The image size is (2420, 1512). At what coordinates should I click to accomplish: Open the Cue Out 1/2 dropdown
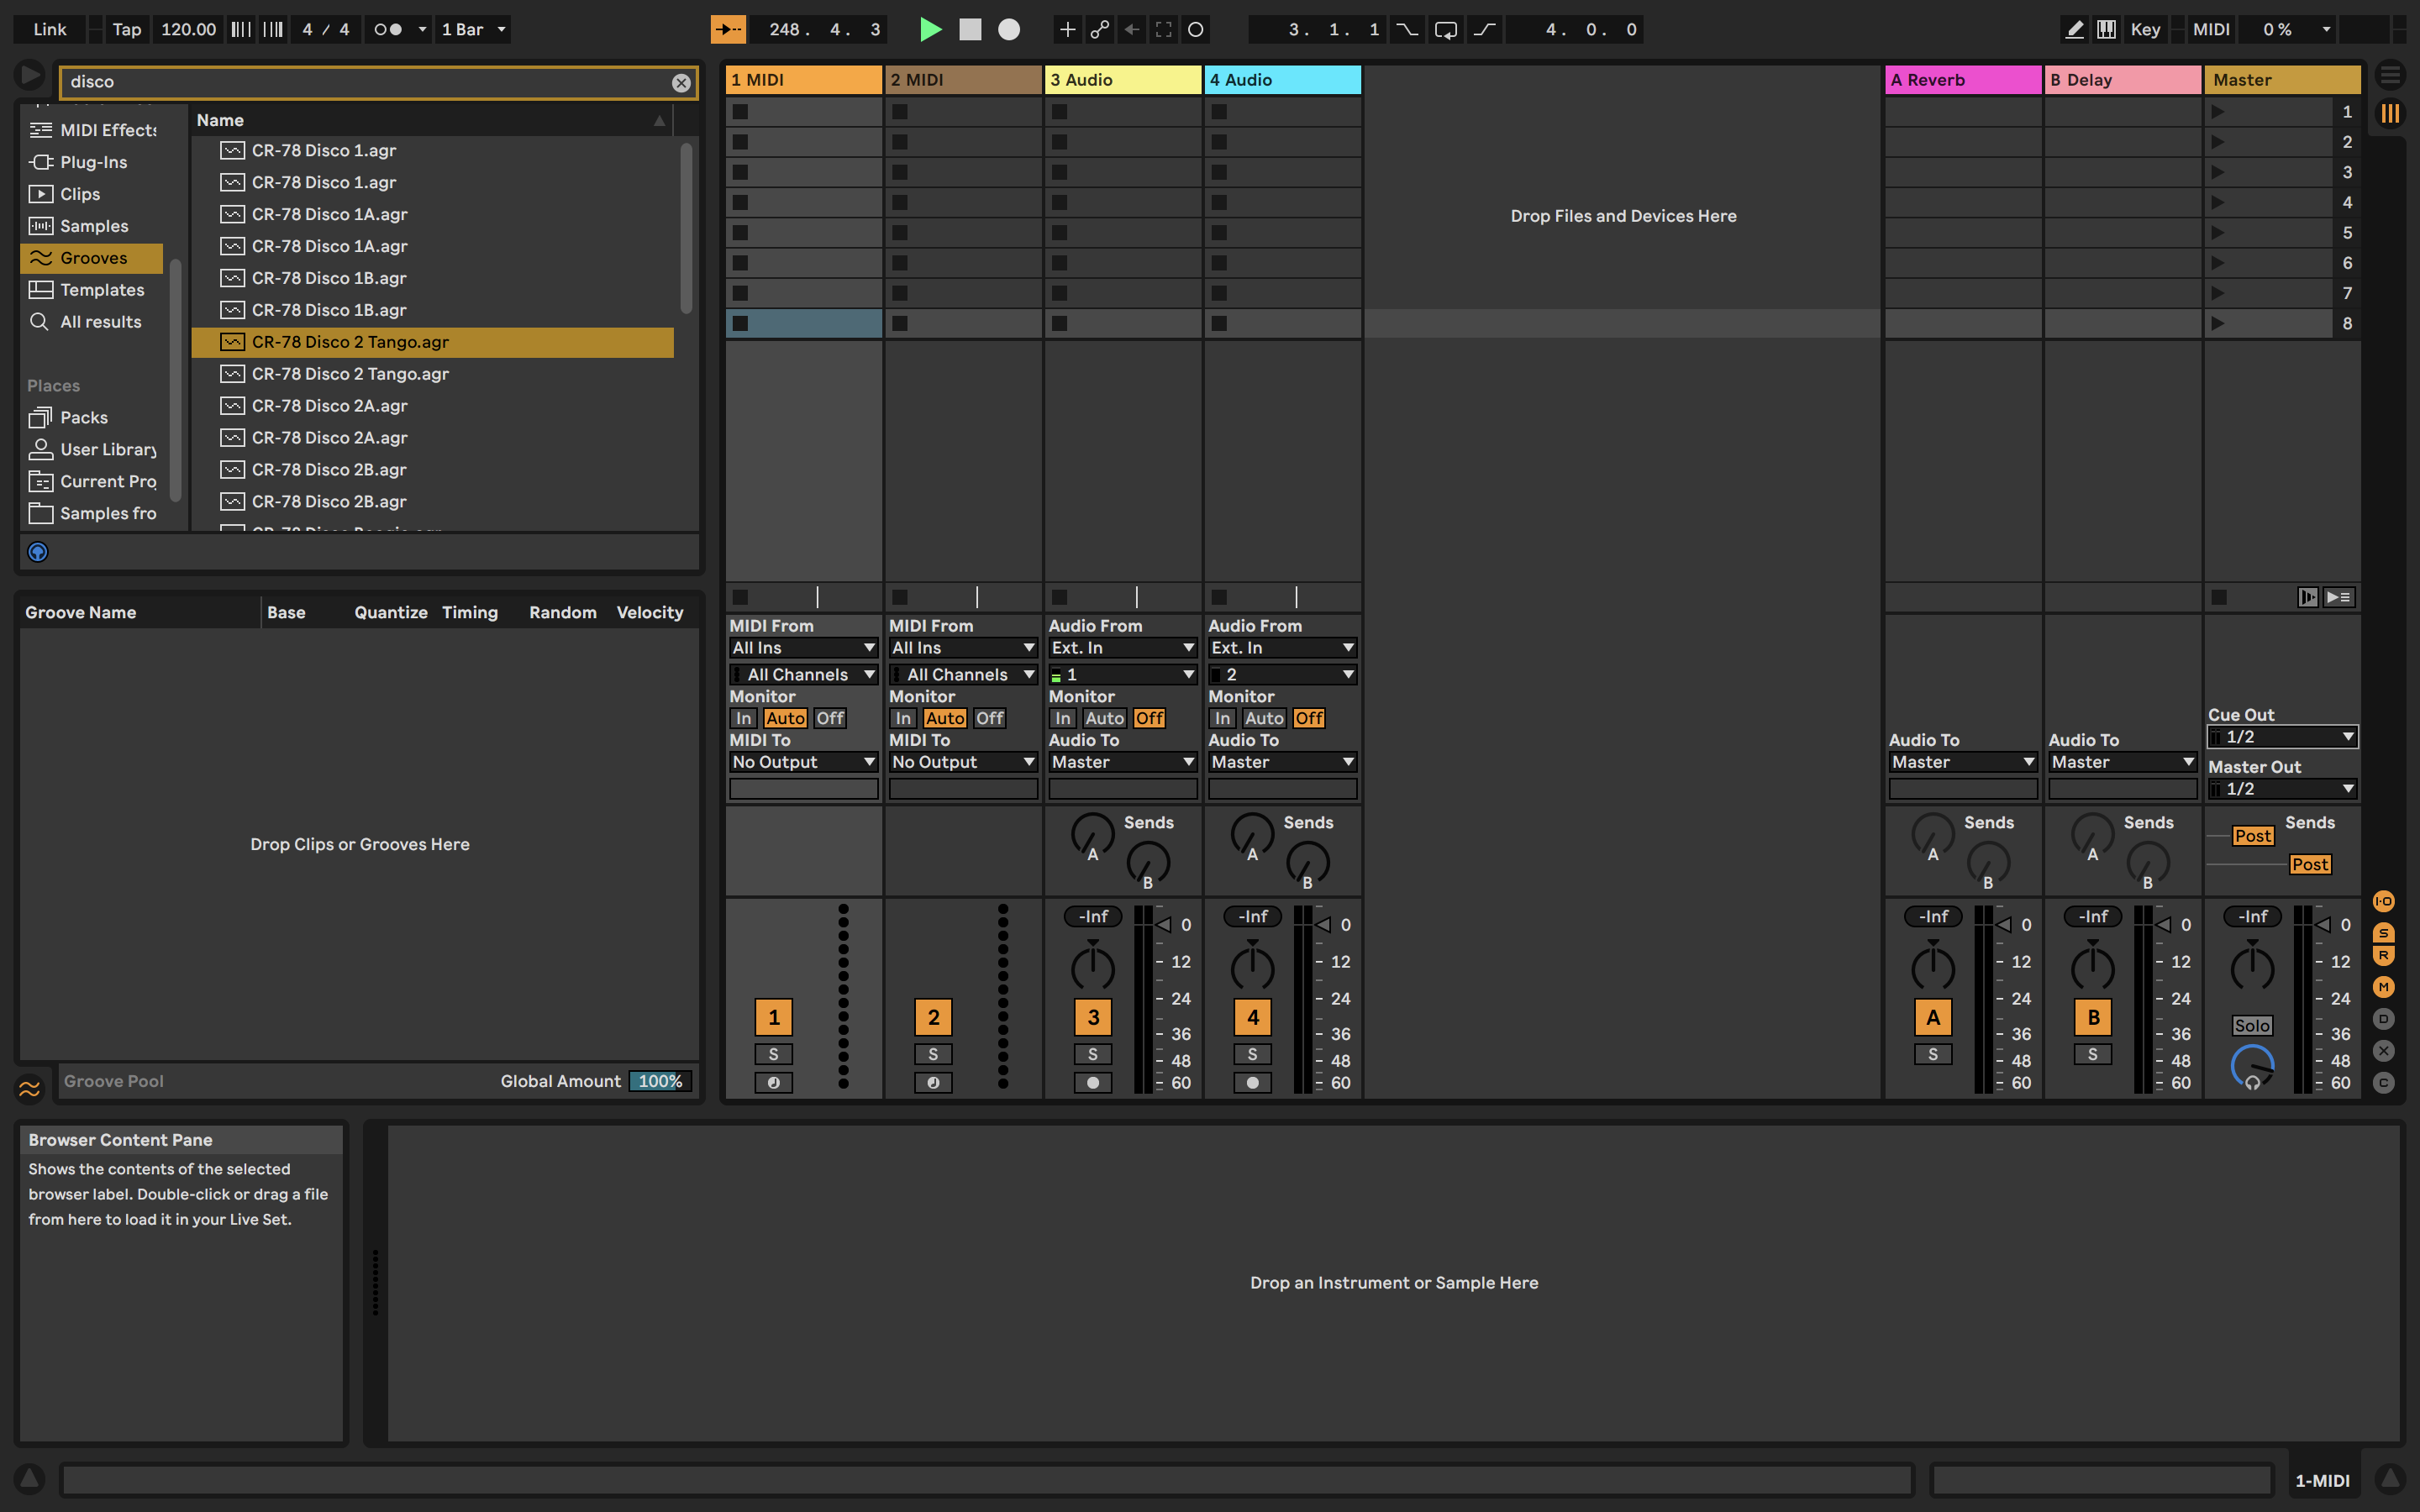[2282, 737]
